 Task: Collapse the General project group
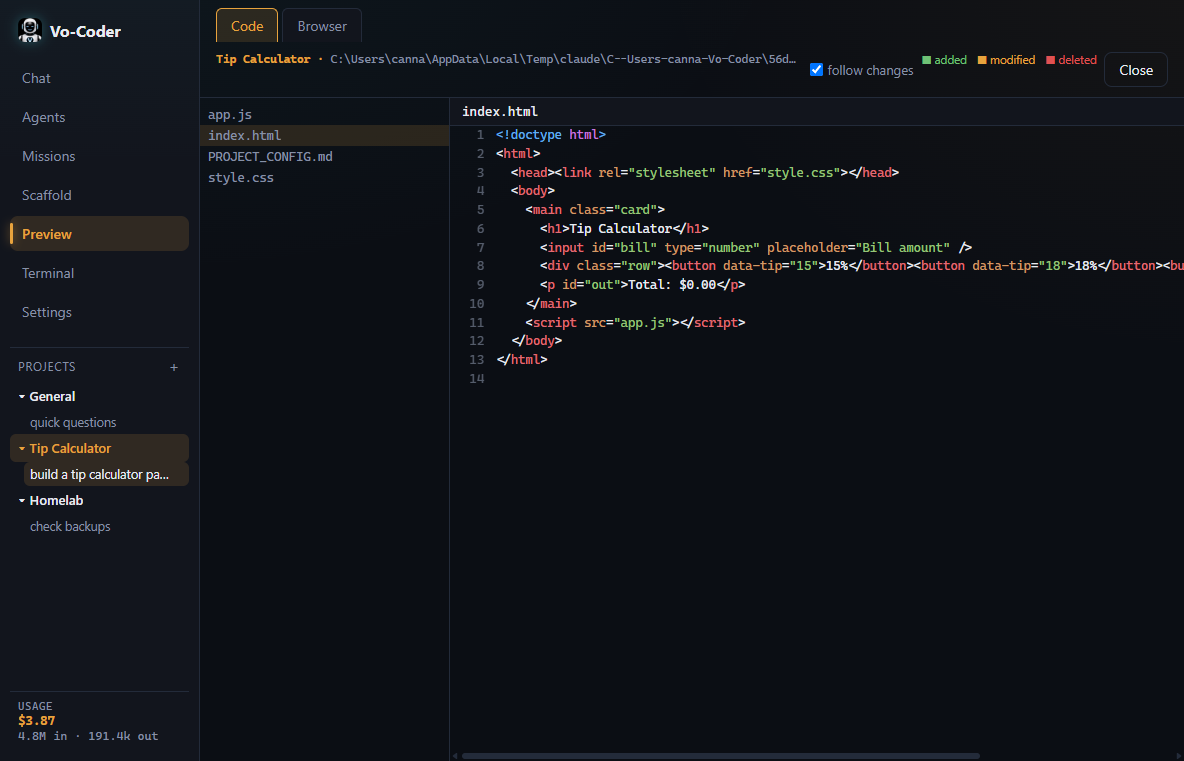[x=23, y=396]
